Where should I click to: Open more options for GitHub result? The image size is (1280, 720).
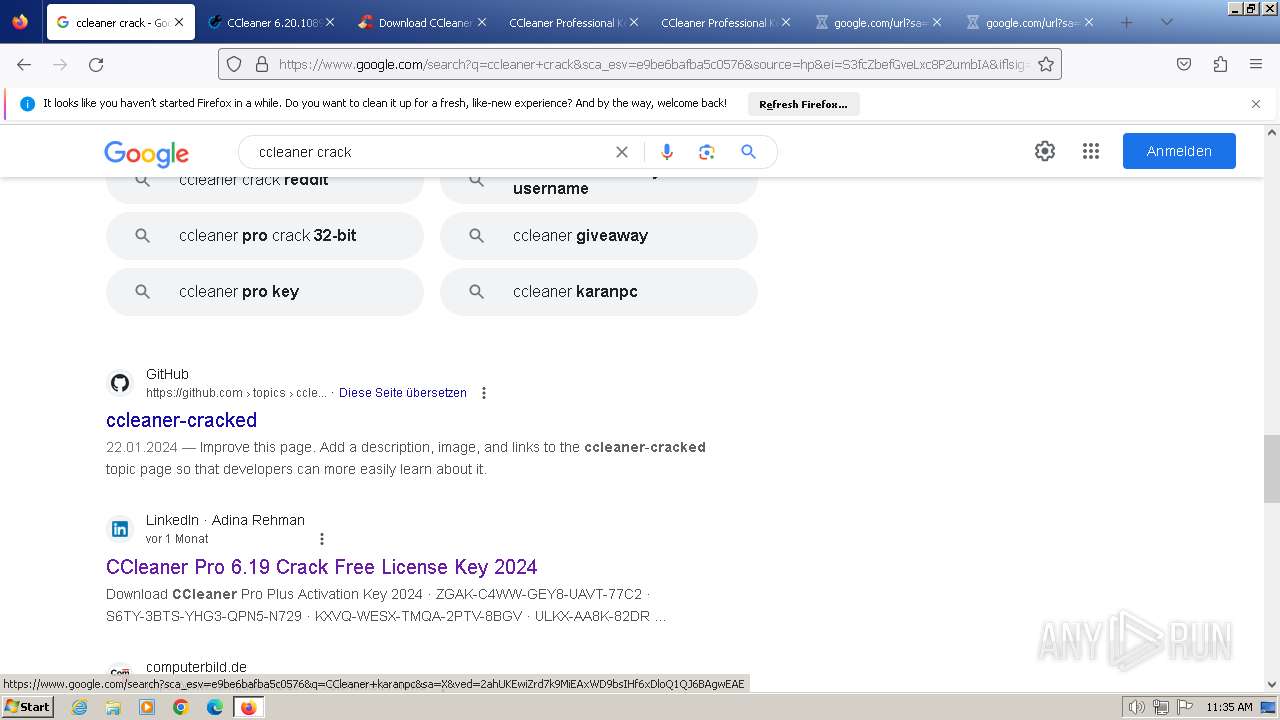[x=484, y=393]
